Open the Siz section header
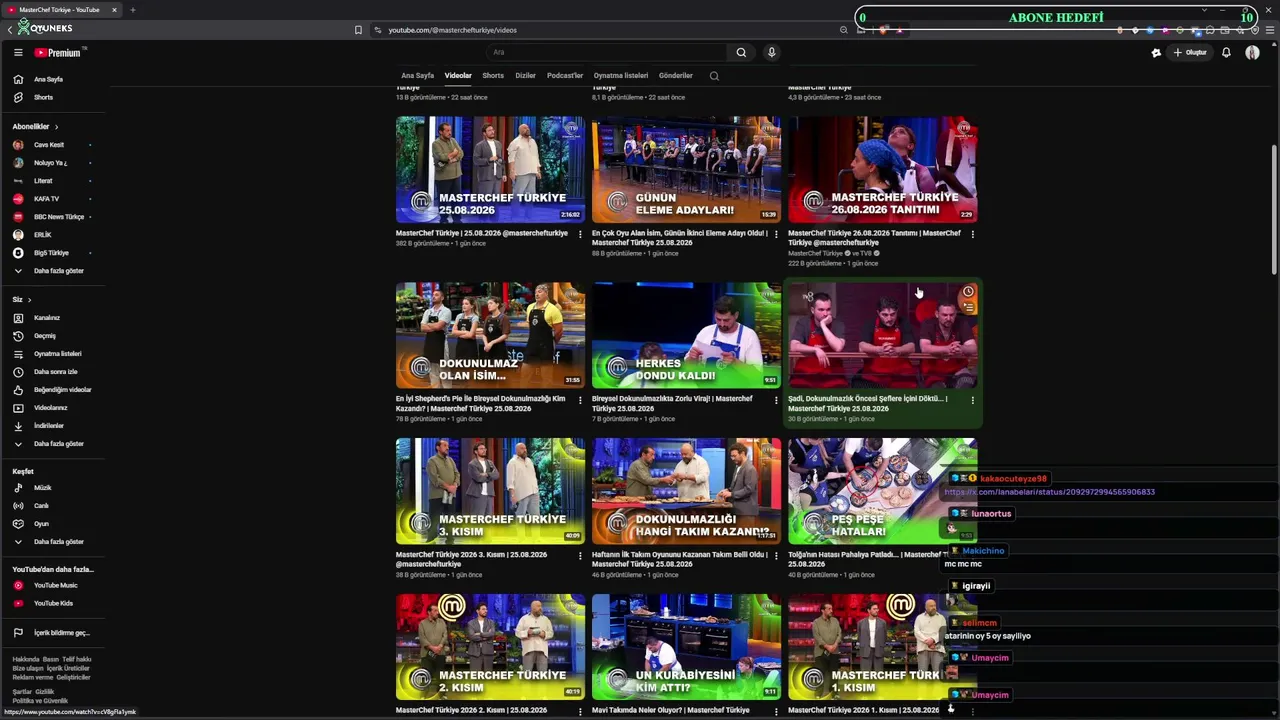Viewport: 1280px width, 720px height. (22, 300)
